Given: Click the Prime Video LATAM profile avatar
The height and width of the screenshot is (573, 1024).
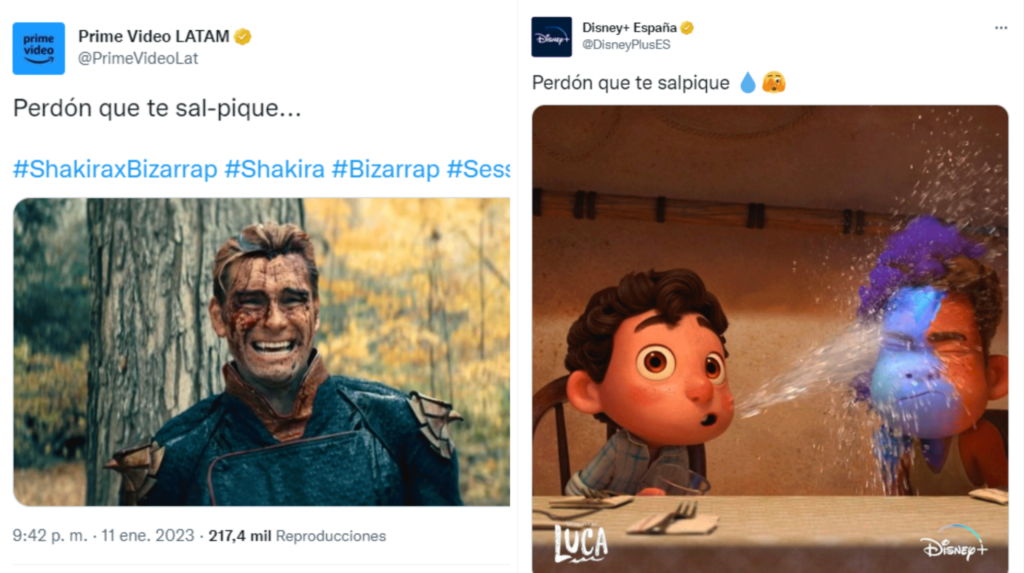Looking at the screenshot, I should pos(39,48).
